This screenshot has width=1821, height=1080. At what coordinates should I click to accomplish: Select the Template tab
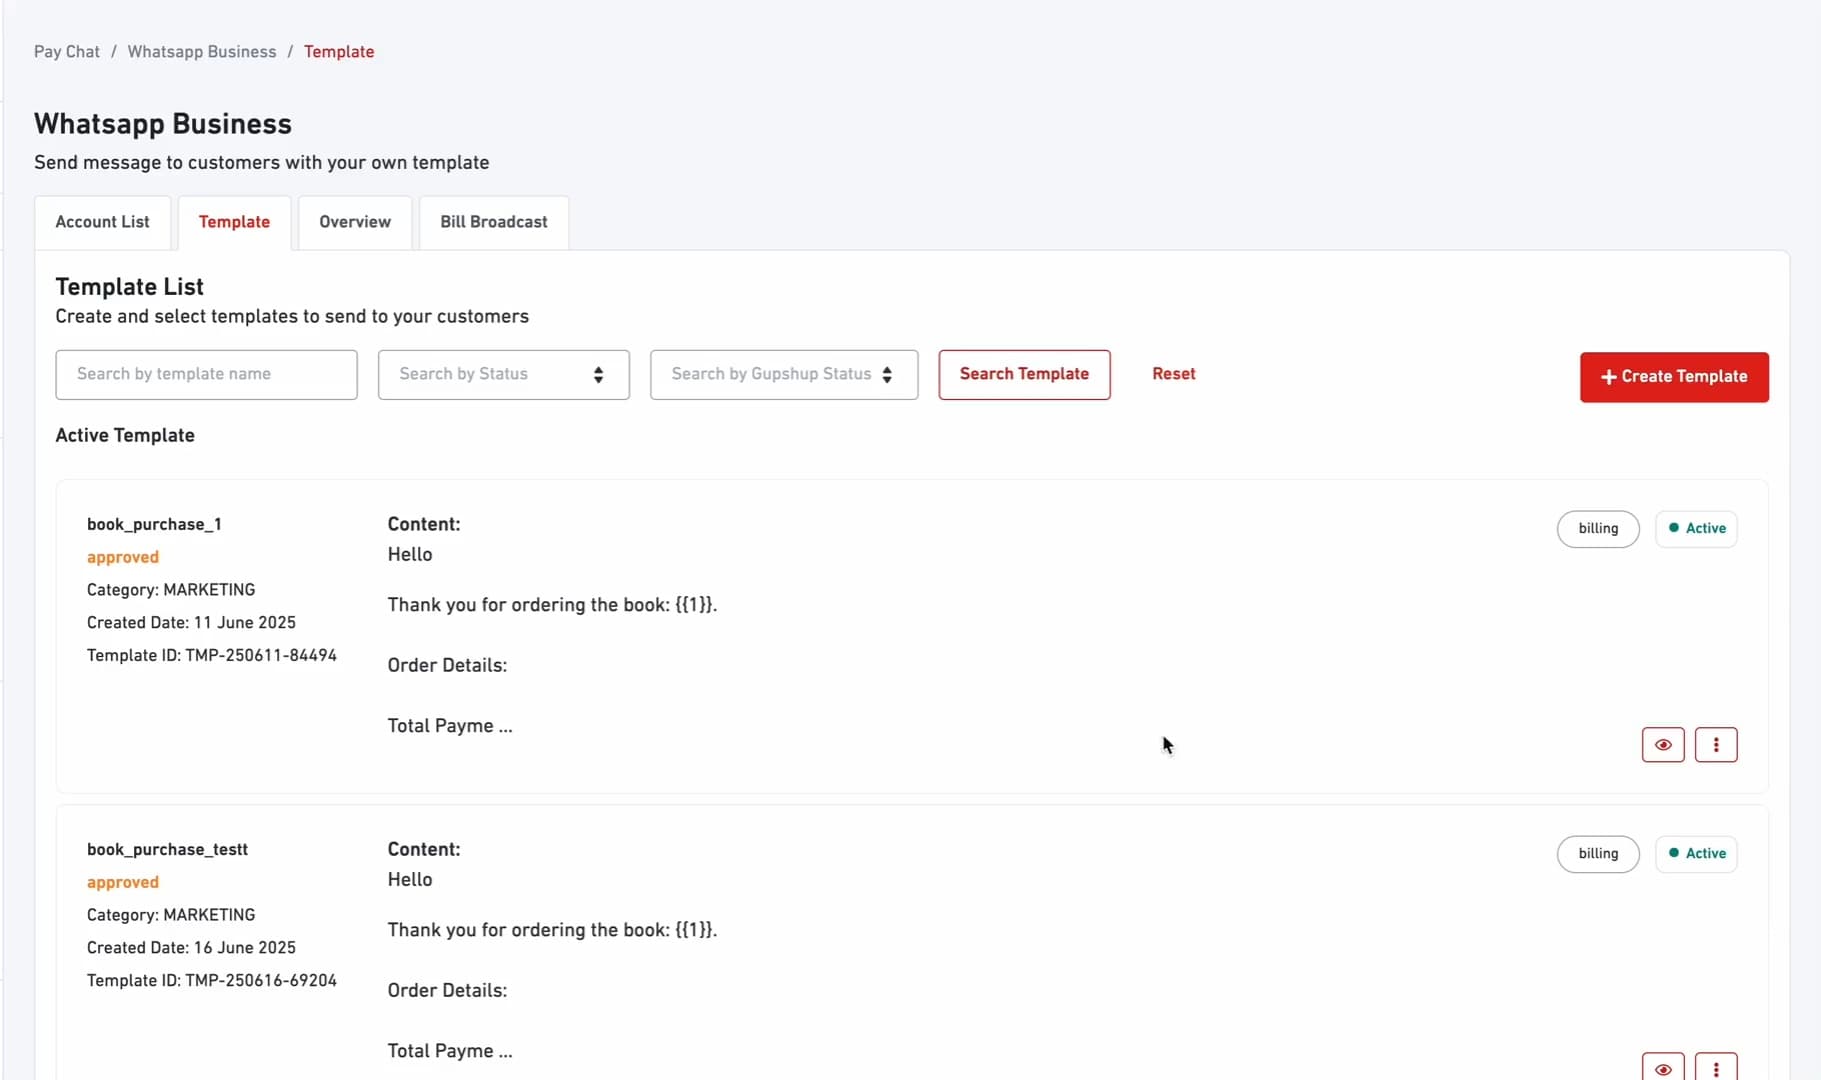[x=234, y=222]
